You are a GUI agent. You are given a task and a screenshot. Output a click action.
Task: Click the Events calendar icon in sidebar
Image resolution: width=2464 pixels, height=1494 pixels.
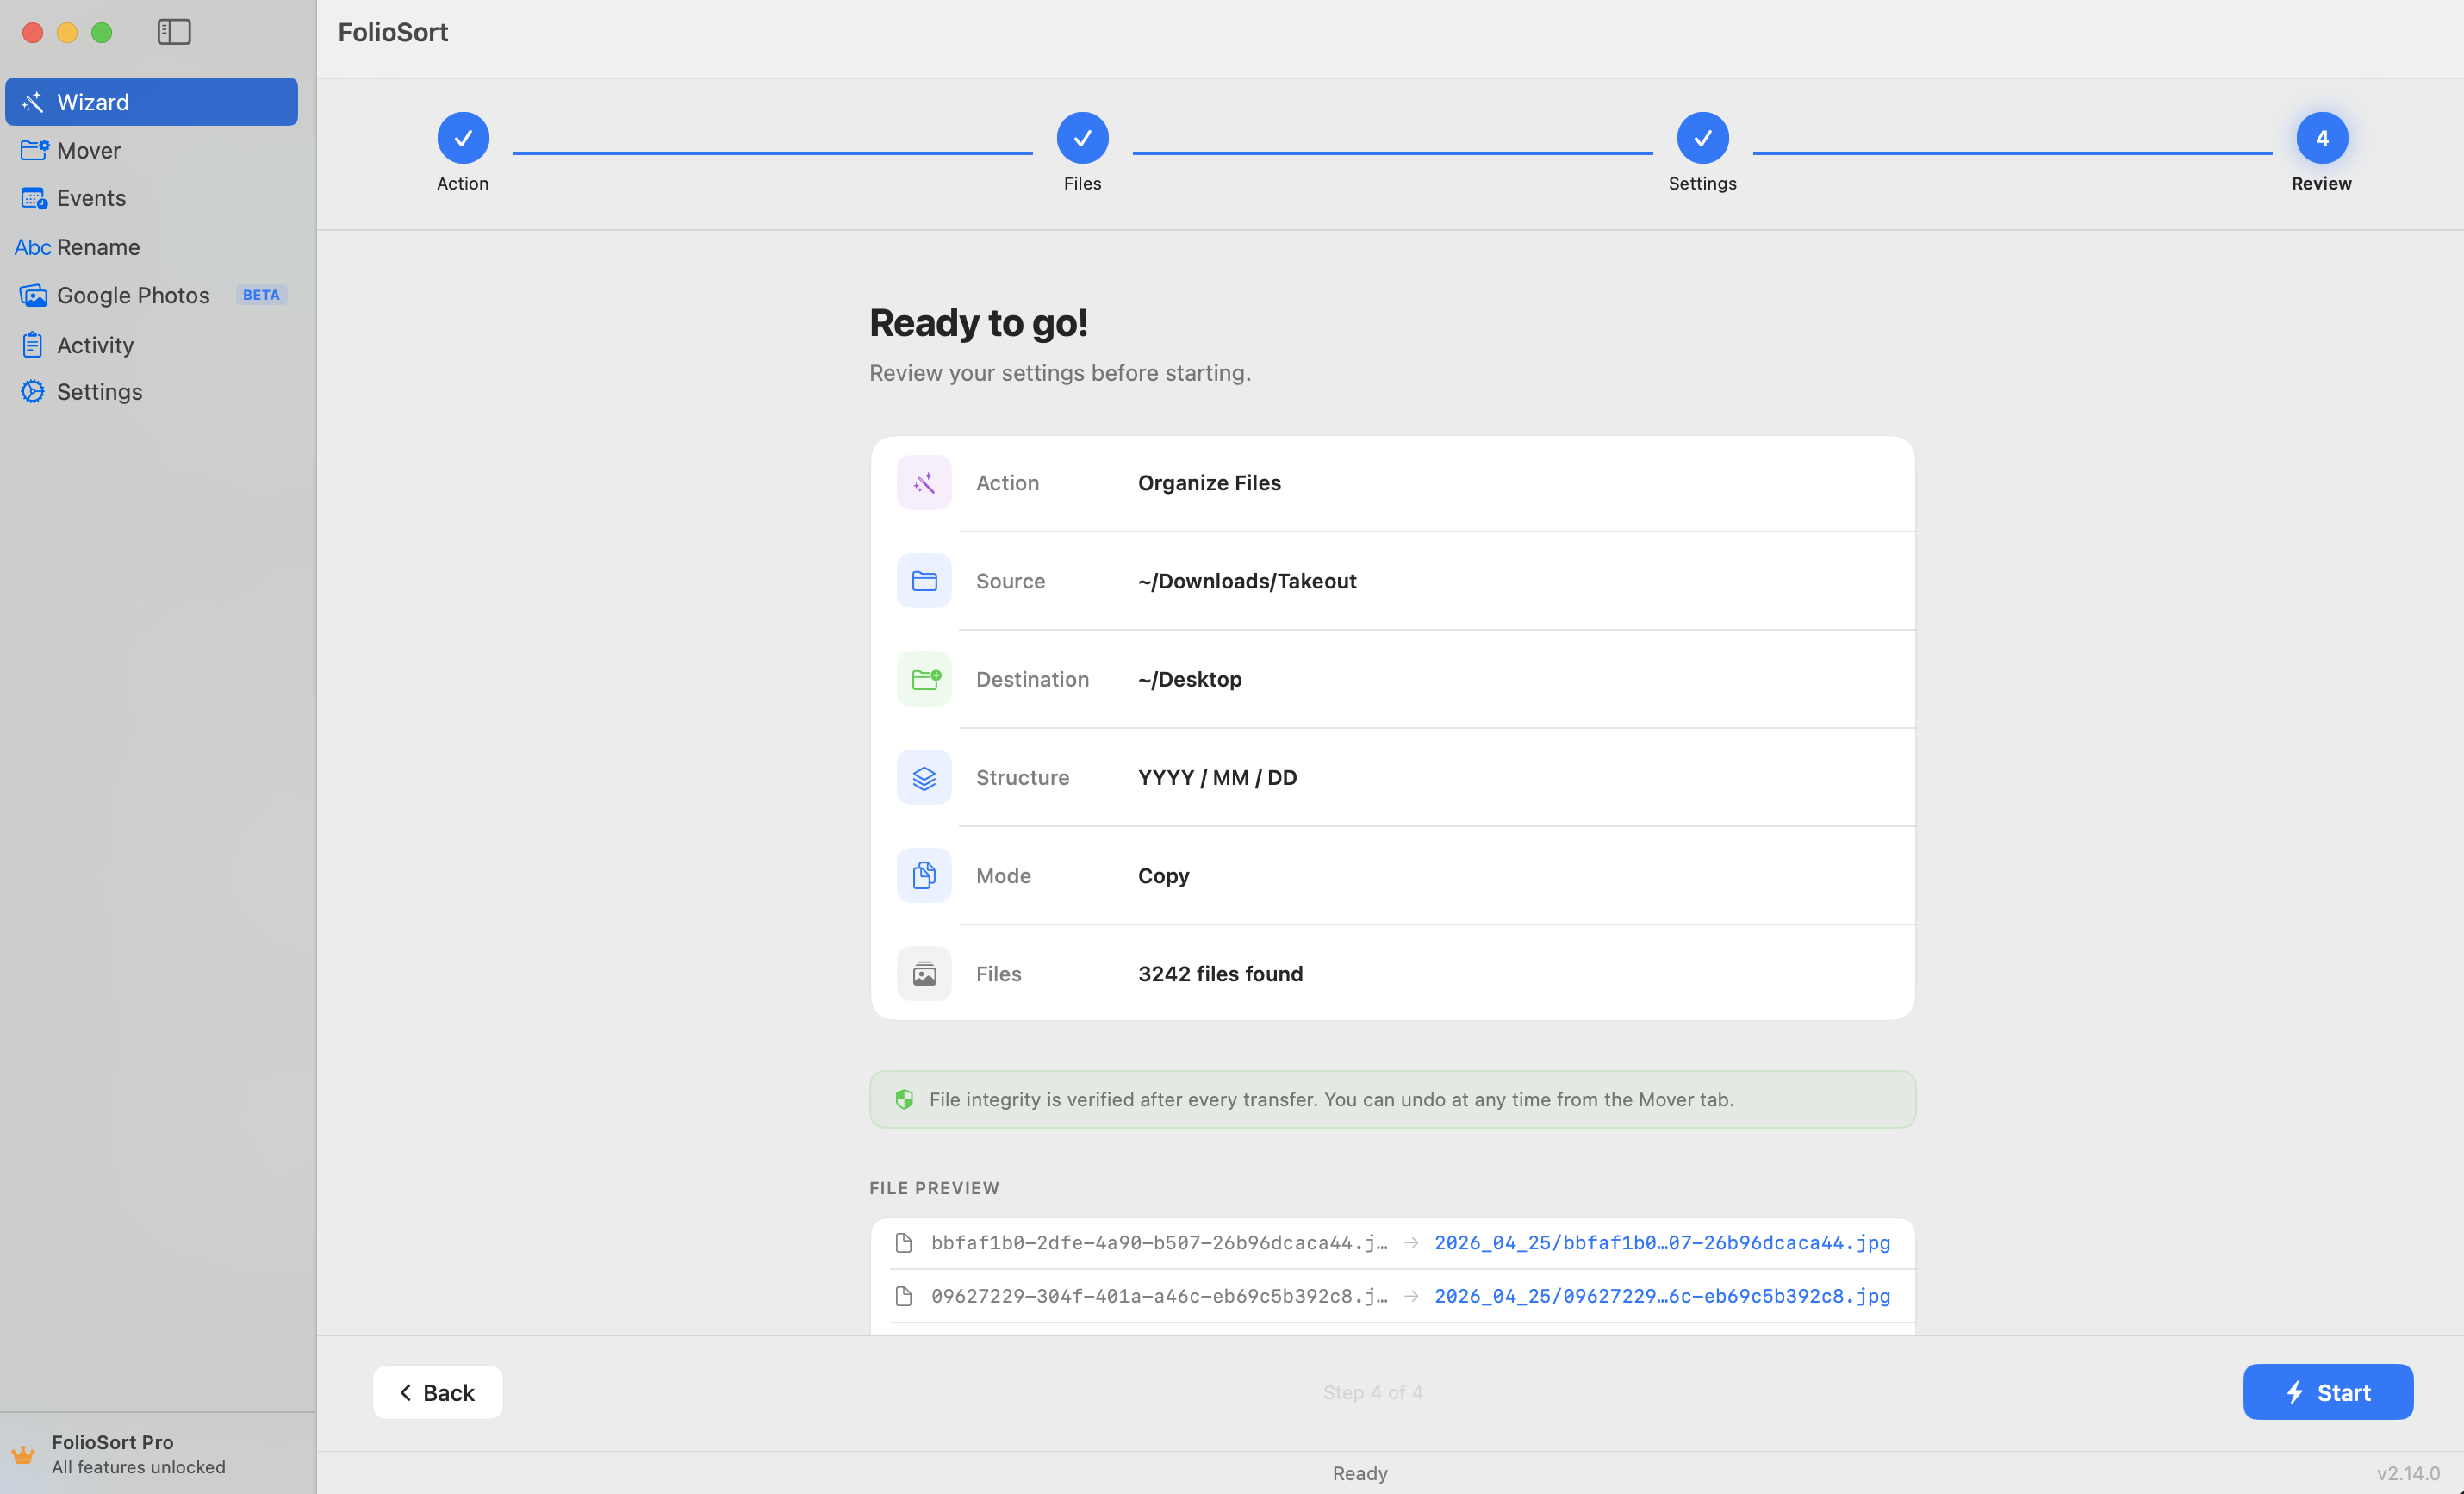coord(34,198)
